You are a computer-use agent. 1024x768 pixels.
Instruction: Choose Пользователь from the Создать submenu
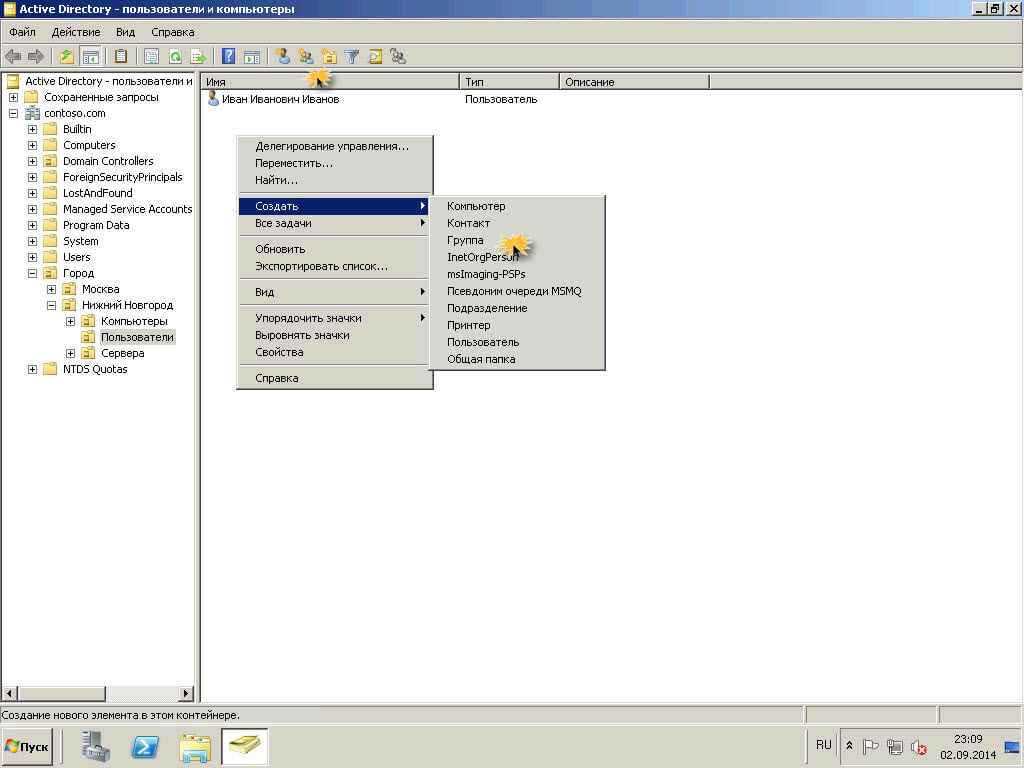(483, 342)
